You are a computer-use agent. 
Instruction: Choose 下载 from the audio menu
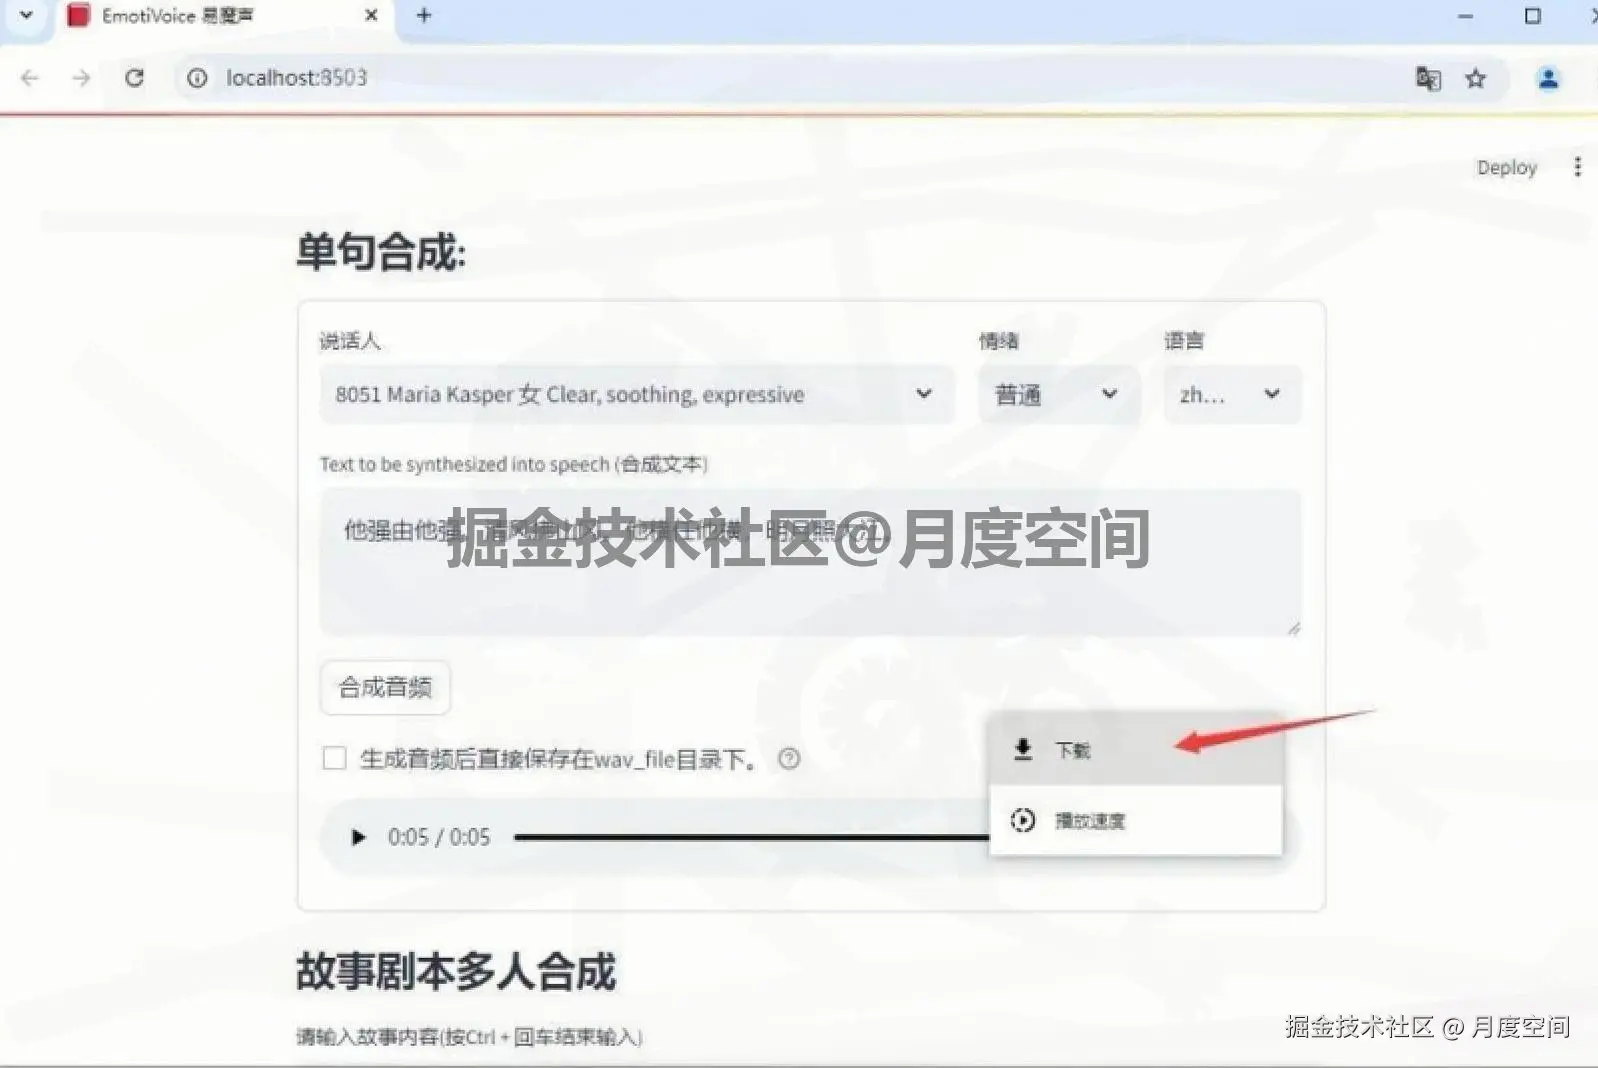tap(1136, 750)
